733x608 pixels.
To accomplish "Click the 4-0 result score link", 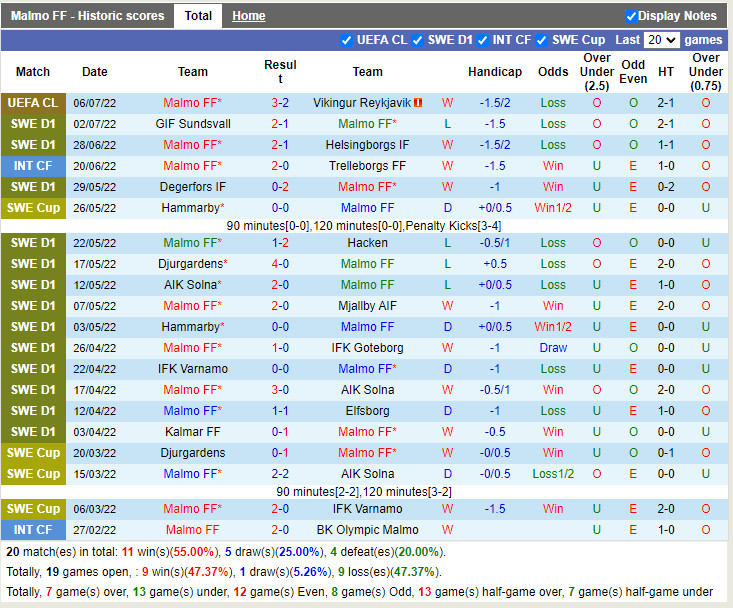I will [280, 264].
